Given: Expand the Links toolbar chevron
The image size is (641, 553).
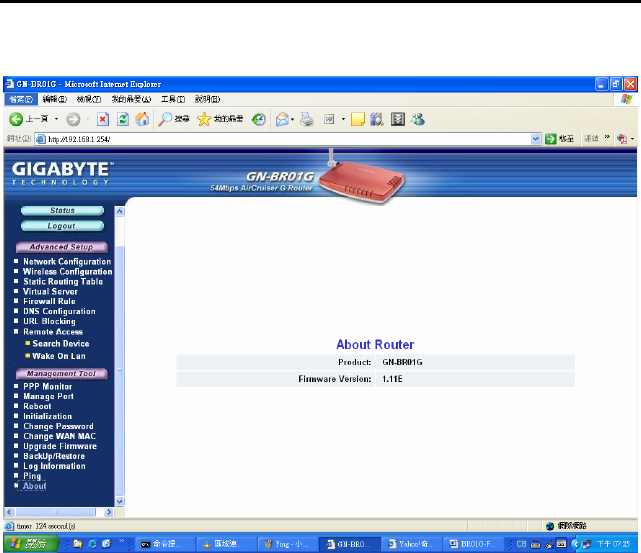Looking at the screenshot, I should (x=607, y=138).
